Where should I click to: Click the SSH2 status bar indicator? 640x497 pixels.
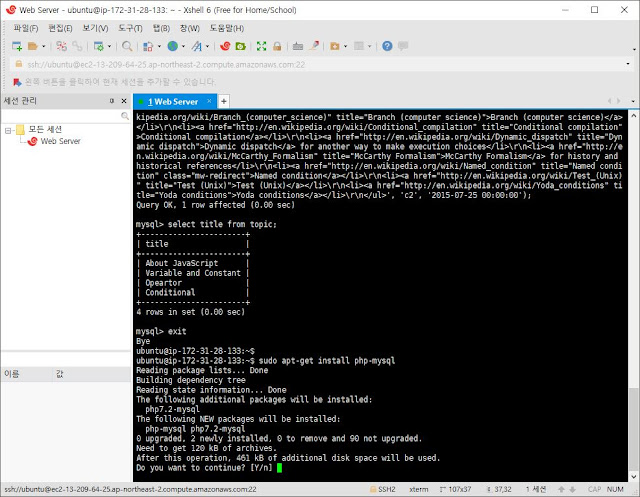pyautogui.click(x=382, y=489)
